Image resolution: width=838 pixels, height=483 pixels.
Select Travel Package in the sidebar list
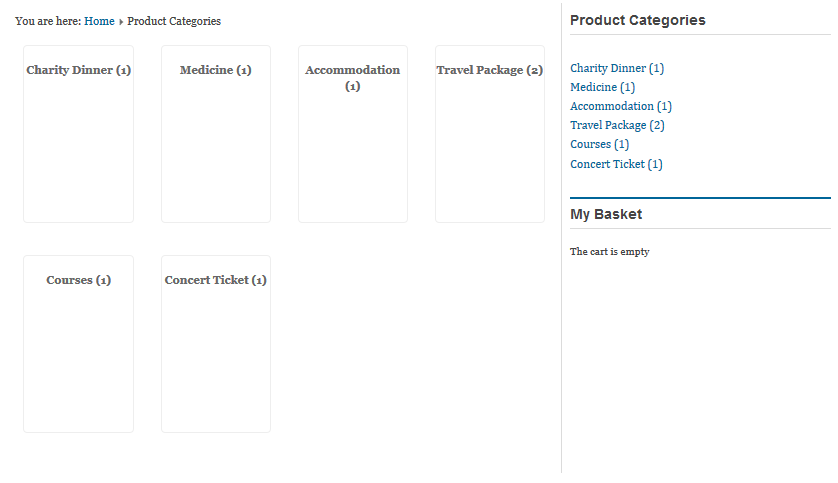click(x=608, y=125)
